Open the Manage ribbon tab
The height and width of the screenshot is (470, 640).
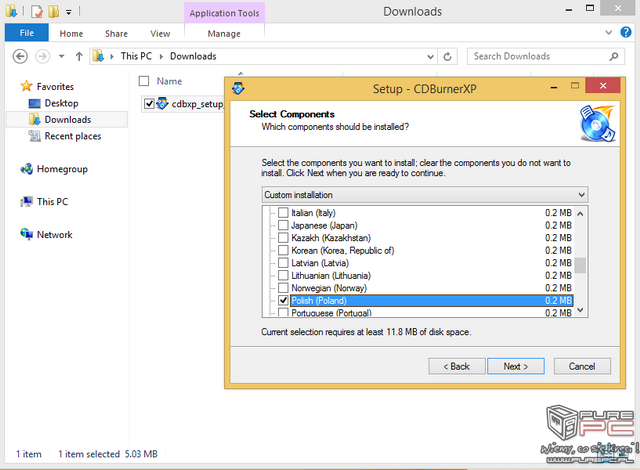click(224, 33)
